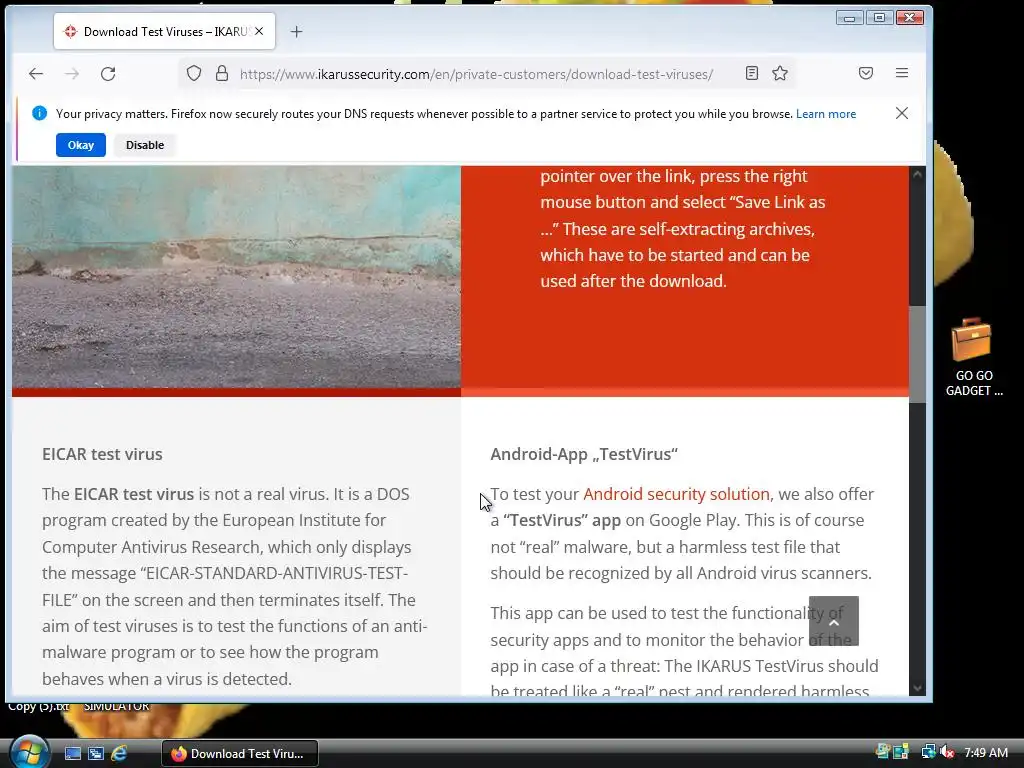Click Switch between windows quick launch icon
1024x768 pixels.
point(96,754)
